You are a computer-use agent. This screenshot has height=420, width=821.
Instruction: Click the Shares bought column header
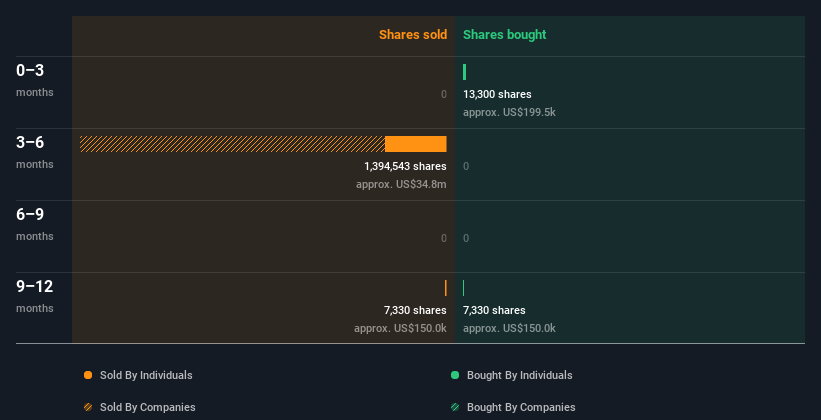tap(505, 35)
